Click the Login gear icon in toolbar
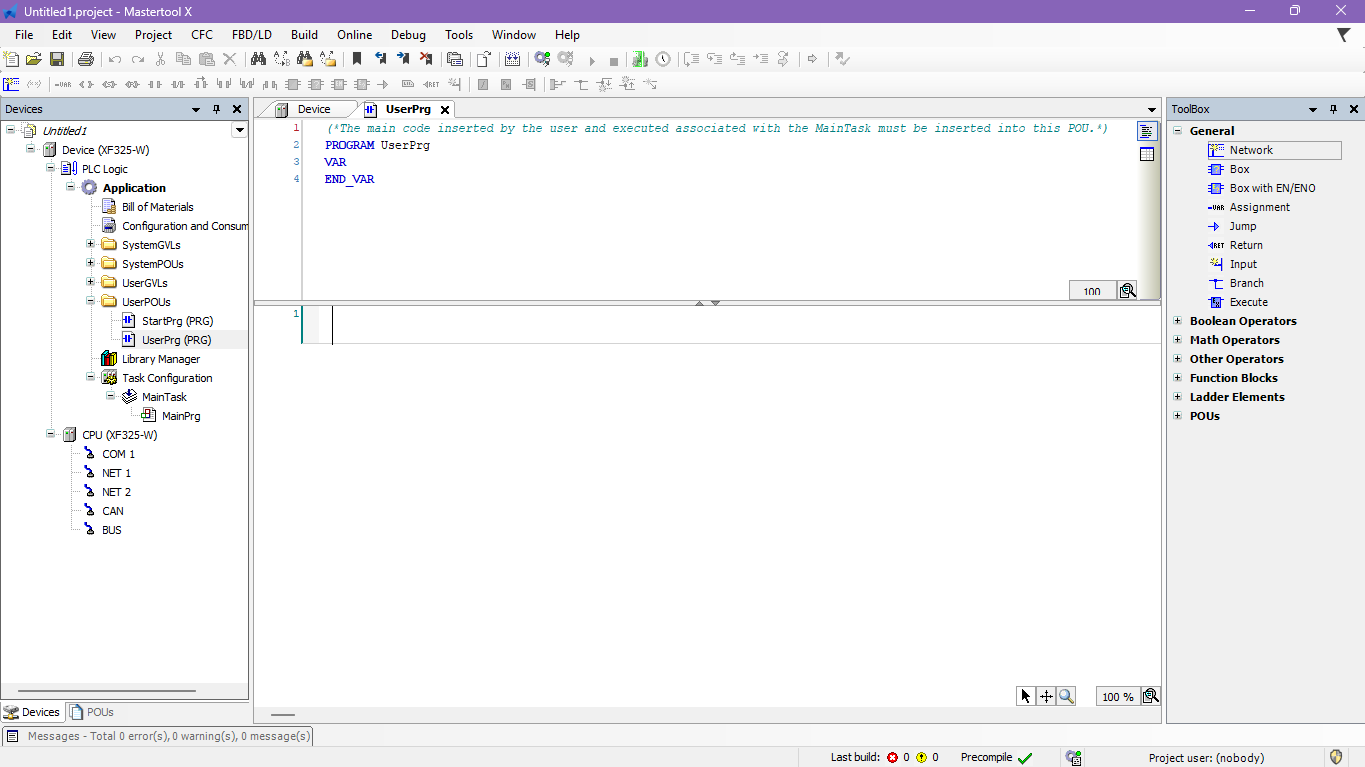Screen dimensions: 1365x767 [542, 60]
